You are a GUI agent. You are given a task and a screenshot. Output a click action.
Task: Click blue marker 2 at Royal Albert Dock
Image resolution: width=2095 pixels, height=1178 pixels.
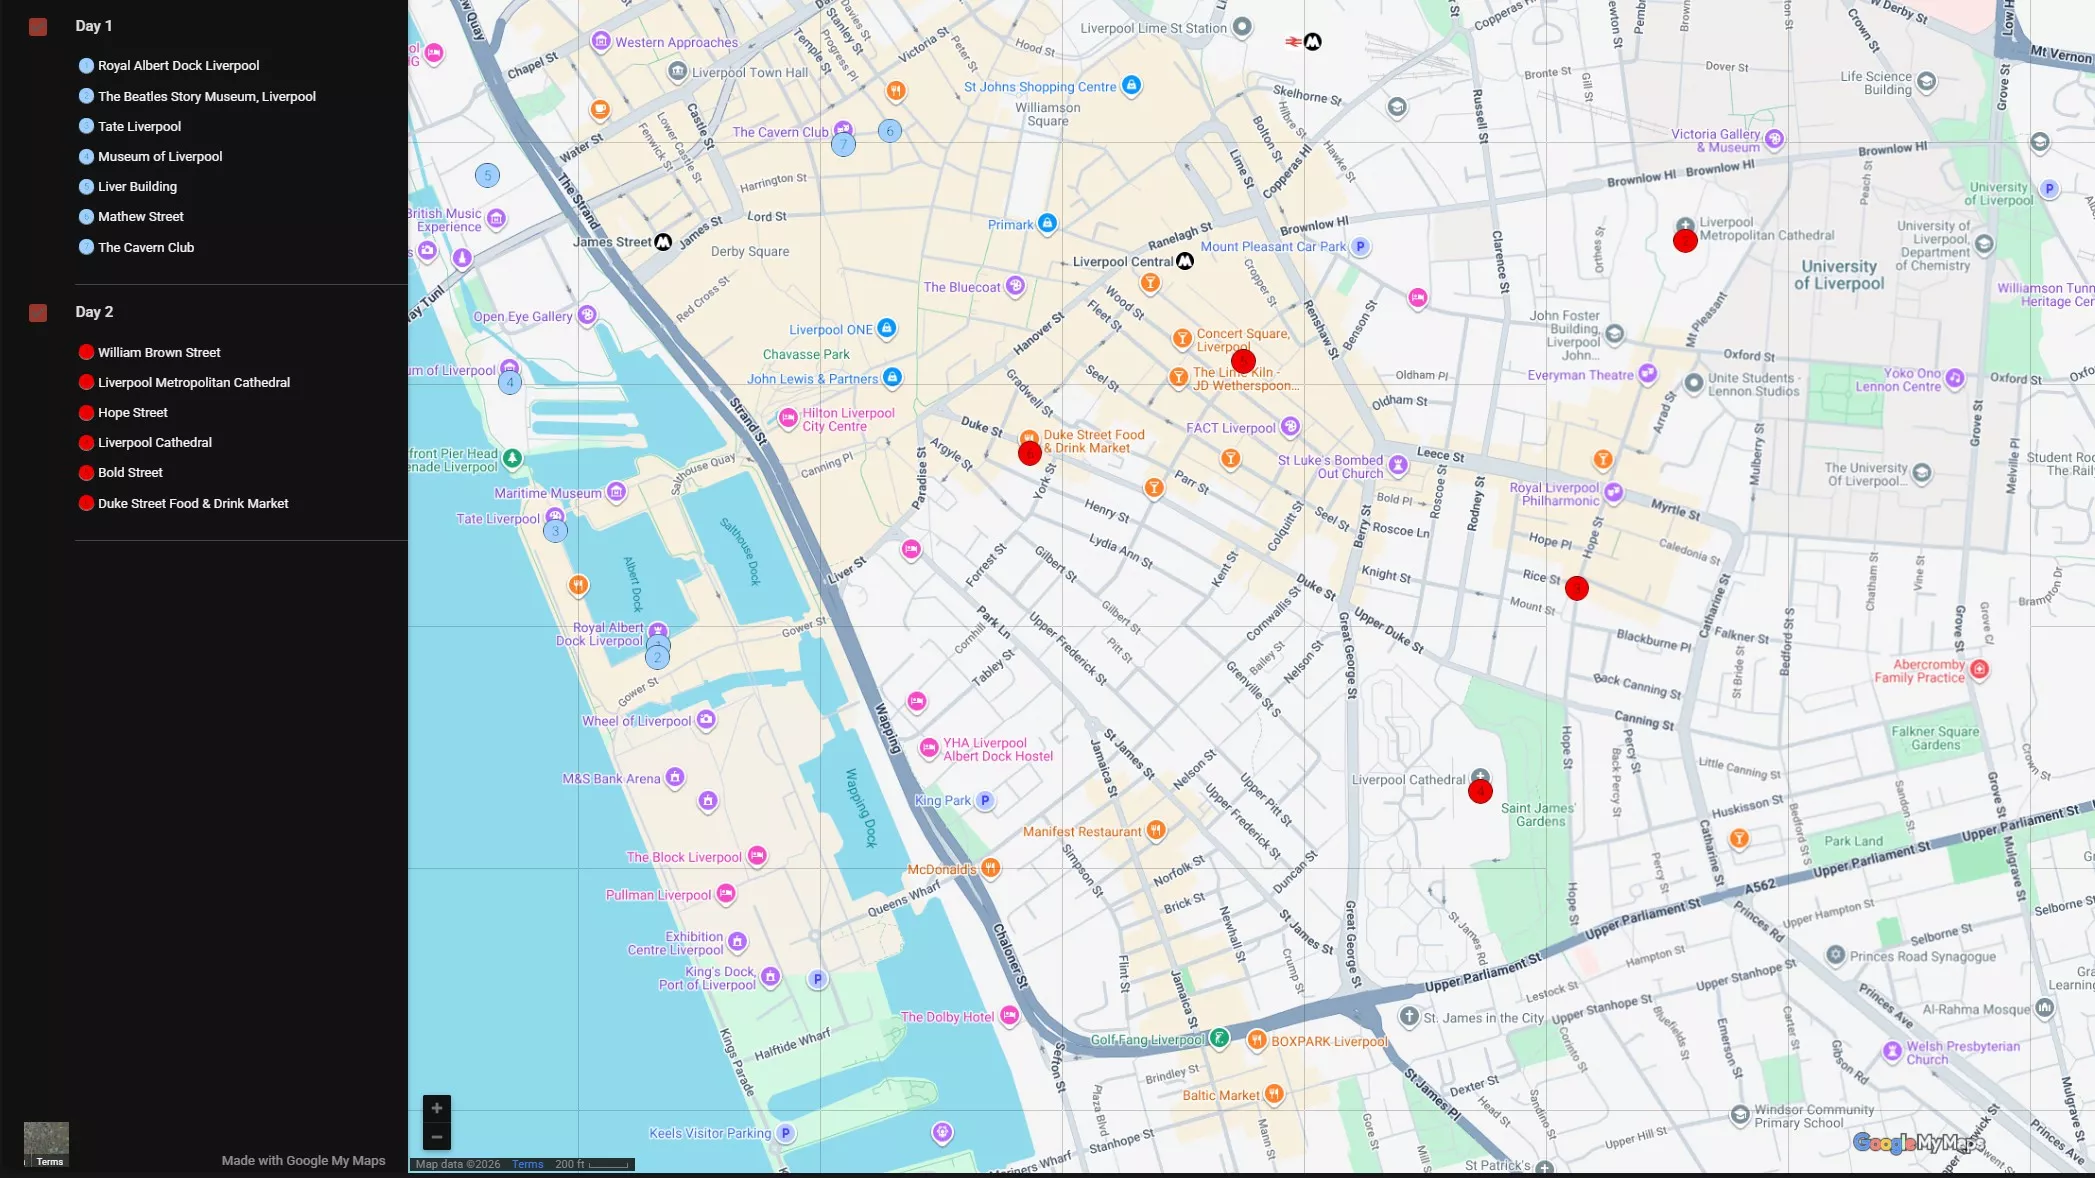[657, 657]
